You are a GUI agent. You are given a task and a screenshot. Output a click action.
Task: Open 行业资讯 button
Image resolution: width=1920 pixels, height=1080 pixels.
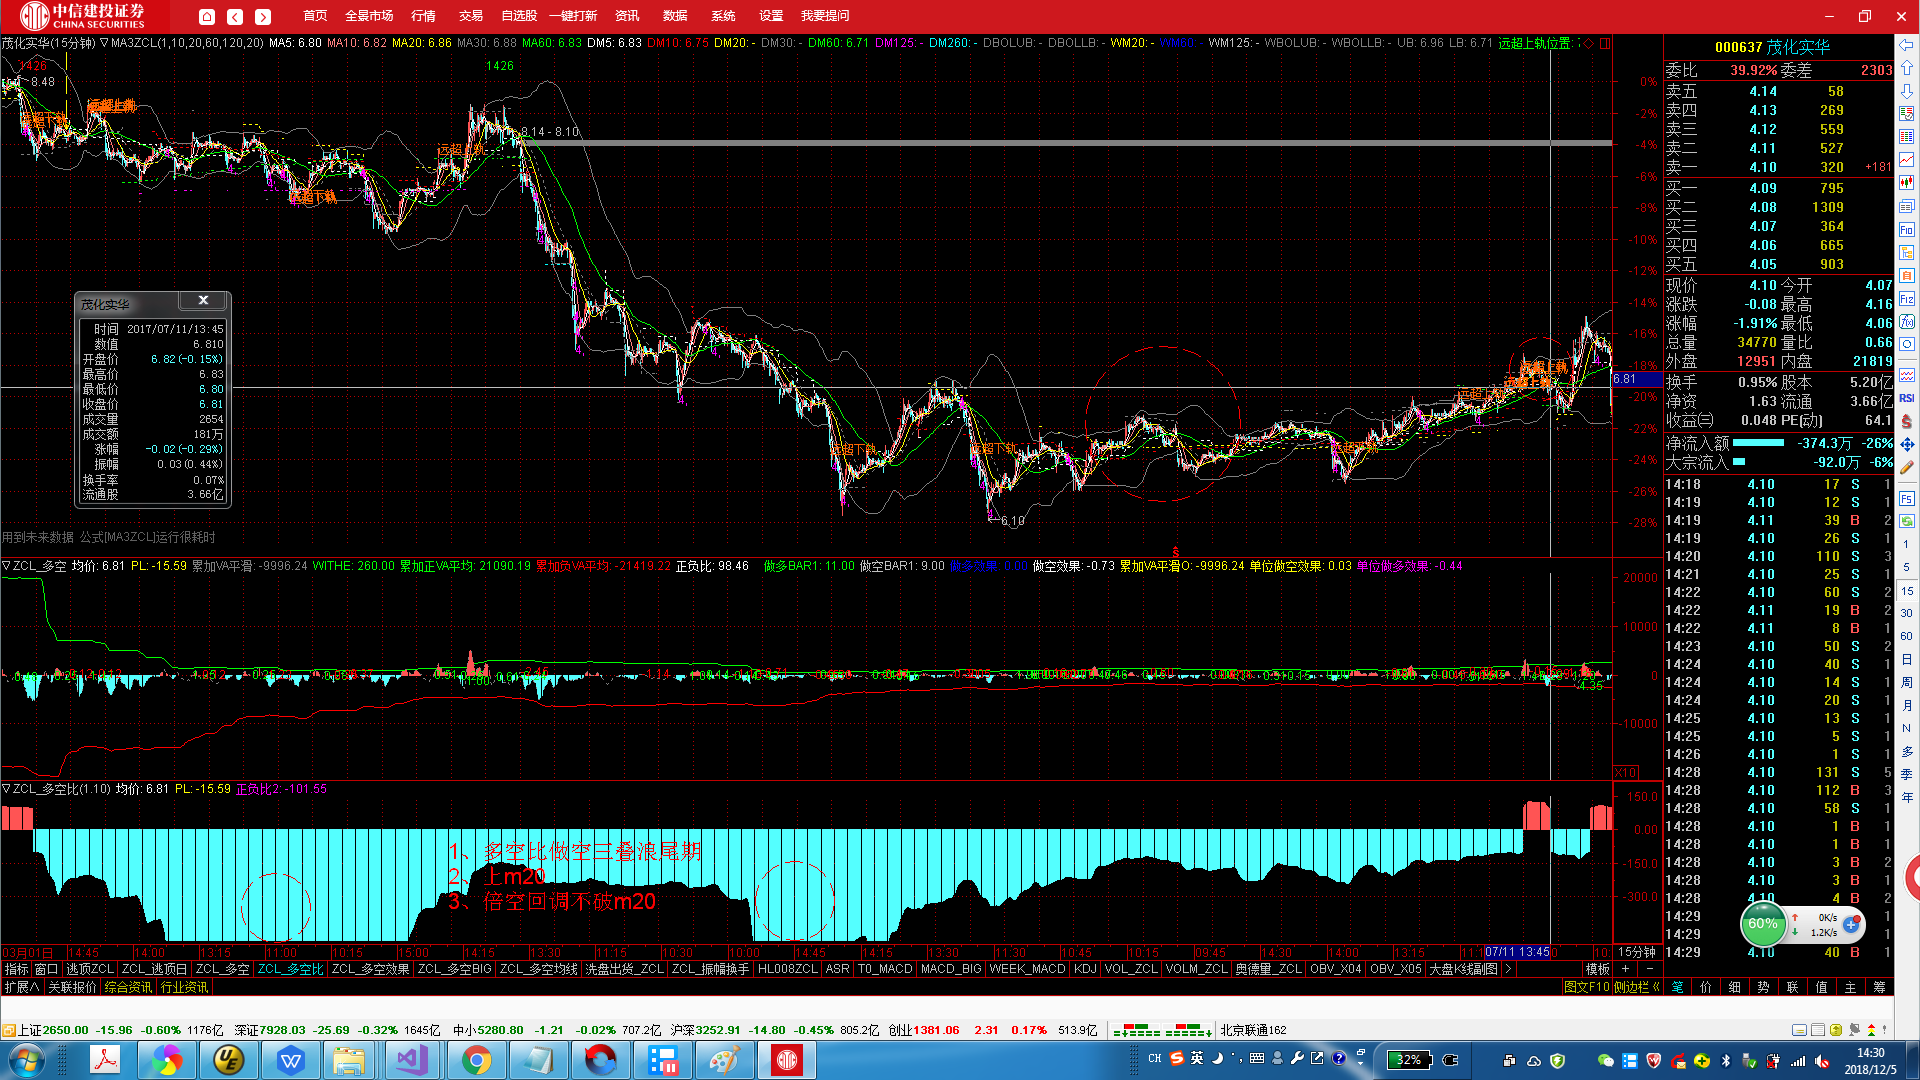[x=185, y=987]
